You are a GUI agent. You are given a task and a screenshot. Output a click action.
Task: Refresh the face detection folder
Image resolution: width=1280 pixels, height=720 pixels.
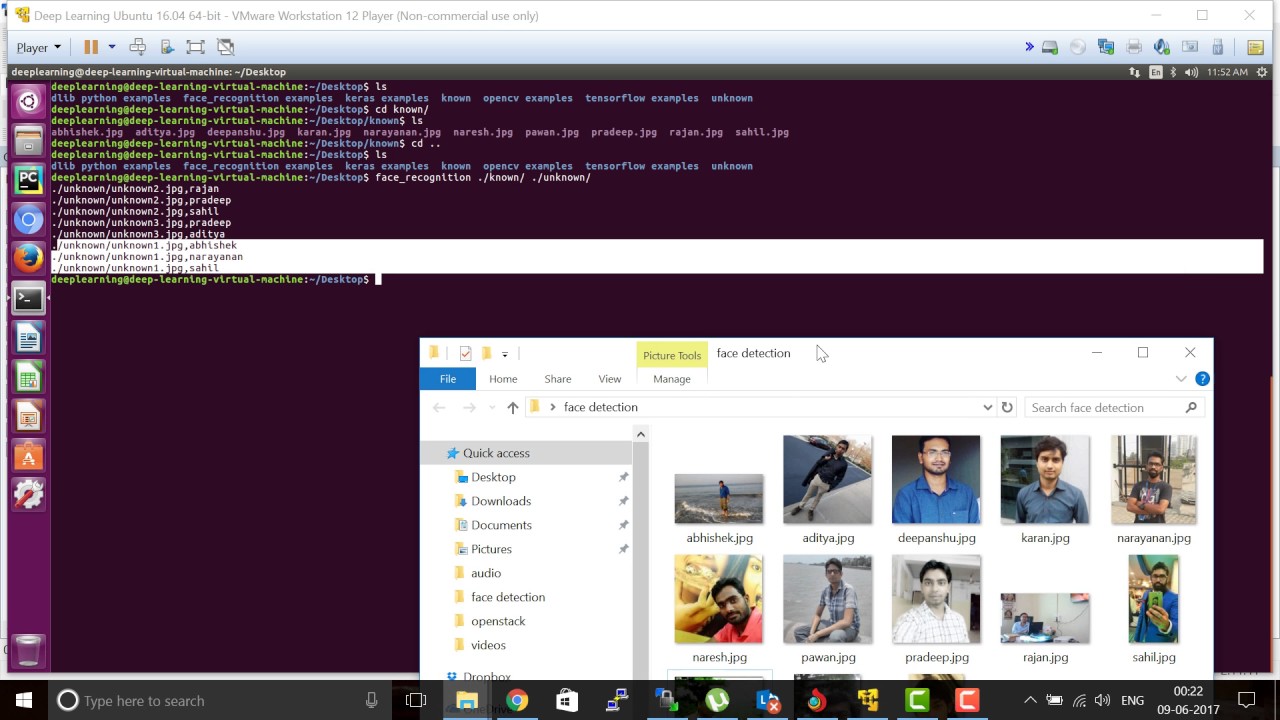click(1007, 407)
